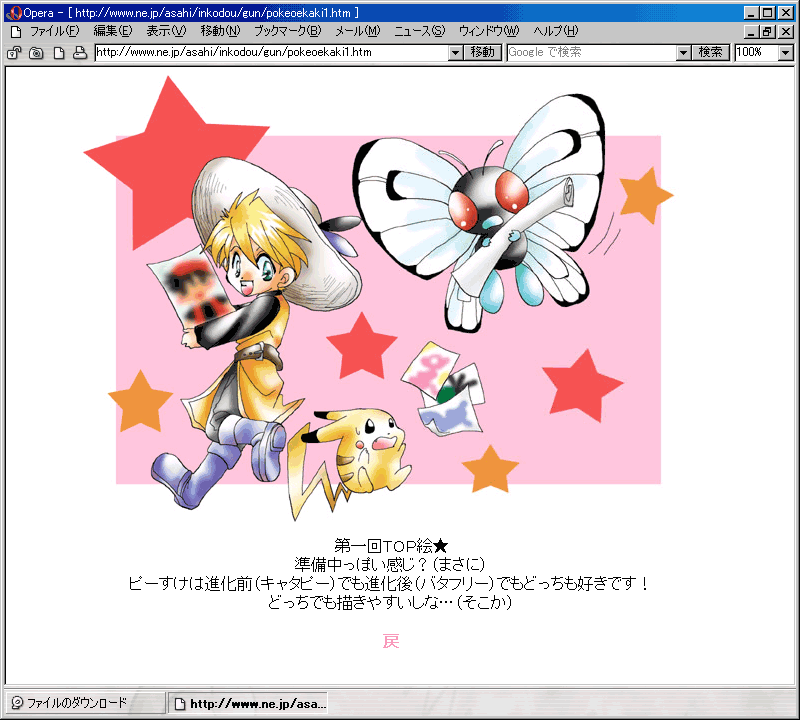This screenshot has width=800, height=720.
Task: Open the ファイル(F) menu
Action: tap(55, 31)
